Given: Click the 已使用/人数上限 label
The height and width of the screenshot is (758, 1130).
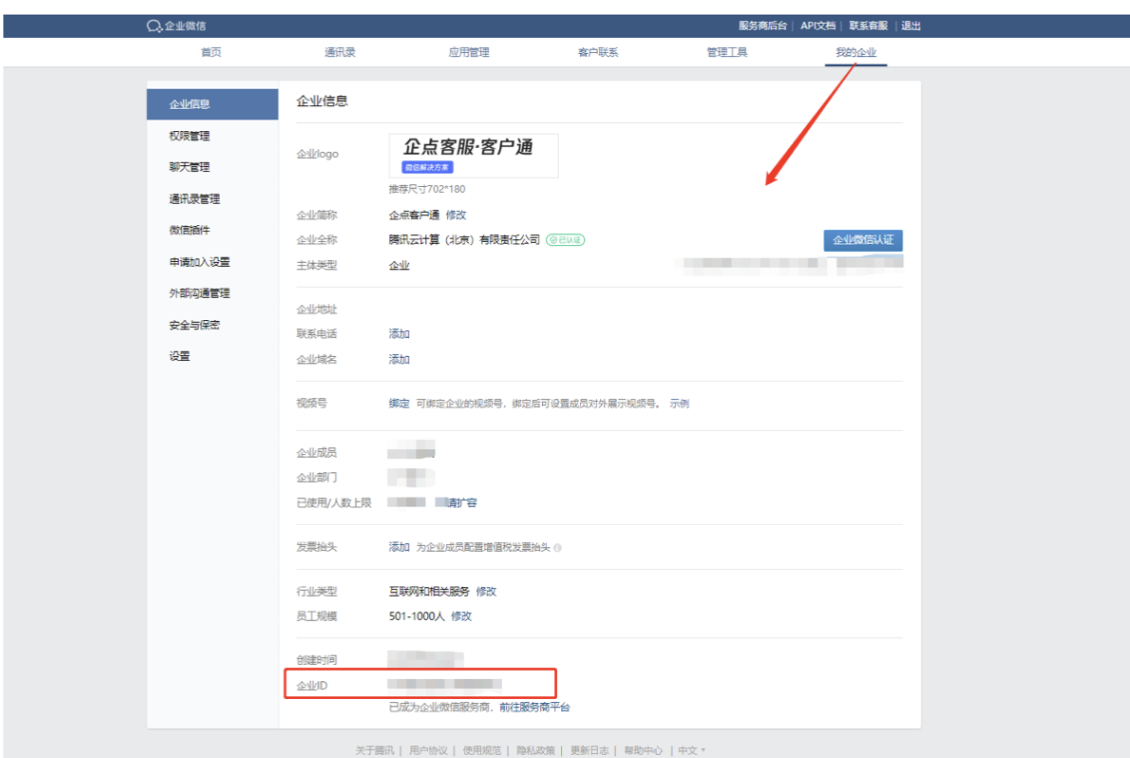Looking at the screenshot, I should (x=334, y=502).
